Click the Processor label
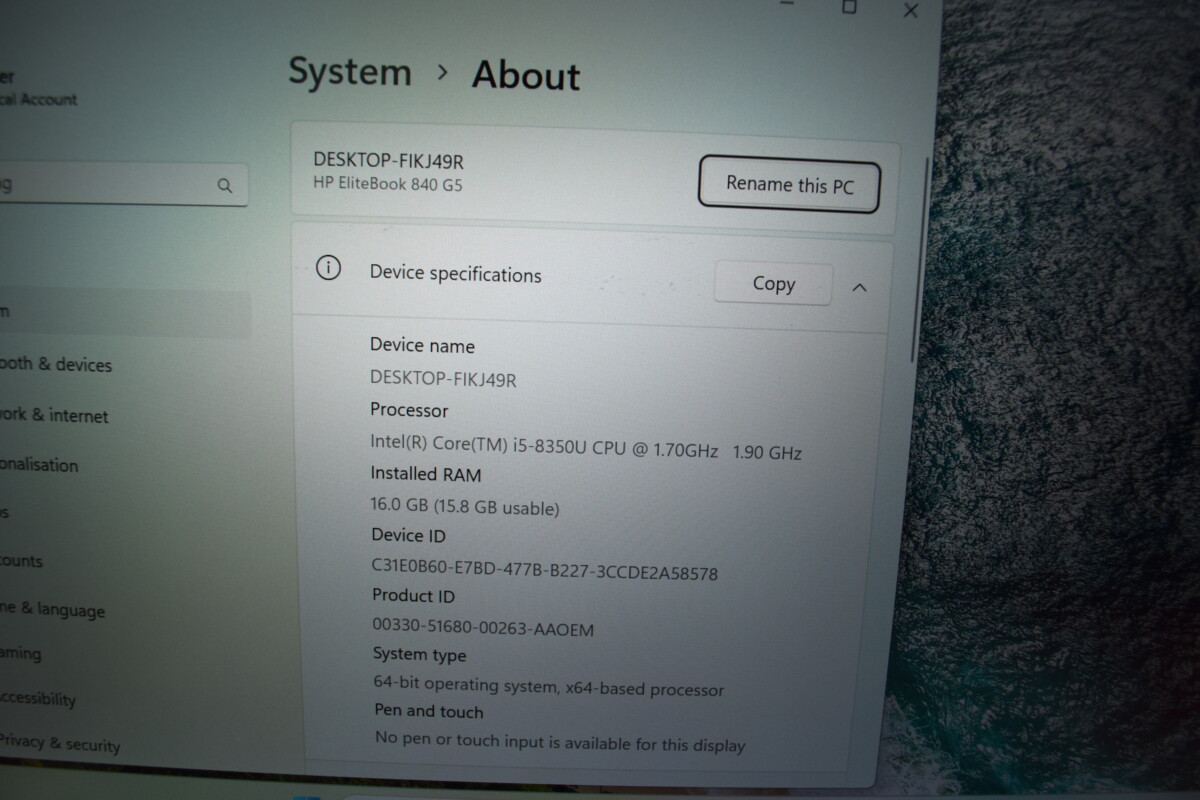1200x800 pixels. coord(409,410)
